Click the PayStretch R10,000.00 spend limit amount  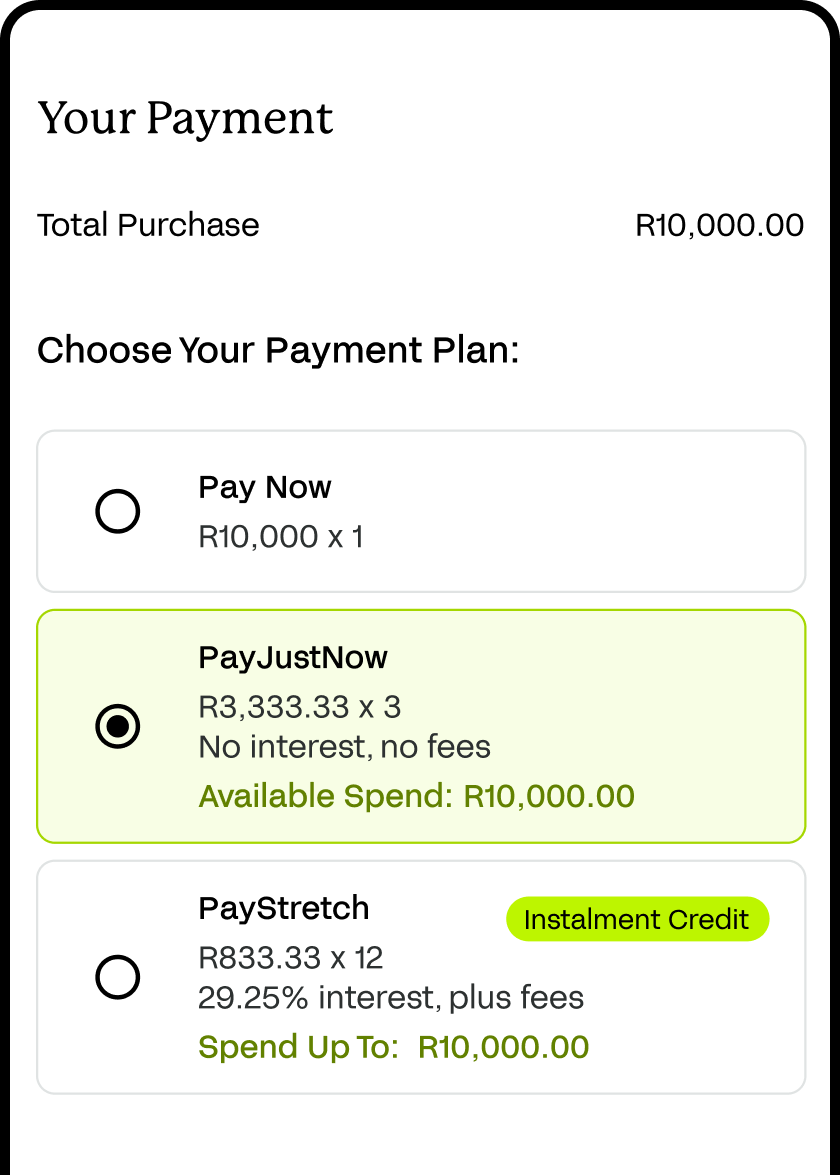click(503, 1047)
